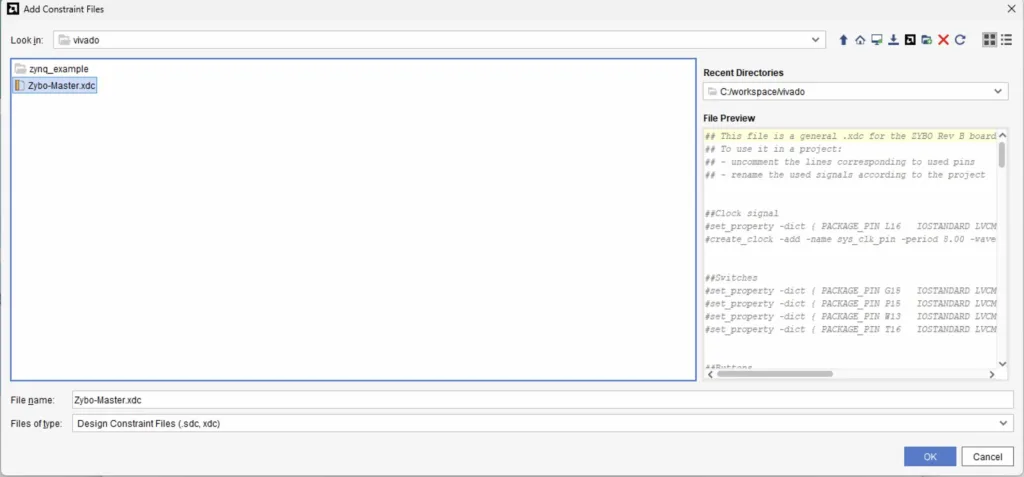Navigate to the desktop directory icon
1024x477 pixels.
pyautogui.click(x=877, y=40)
